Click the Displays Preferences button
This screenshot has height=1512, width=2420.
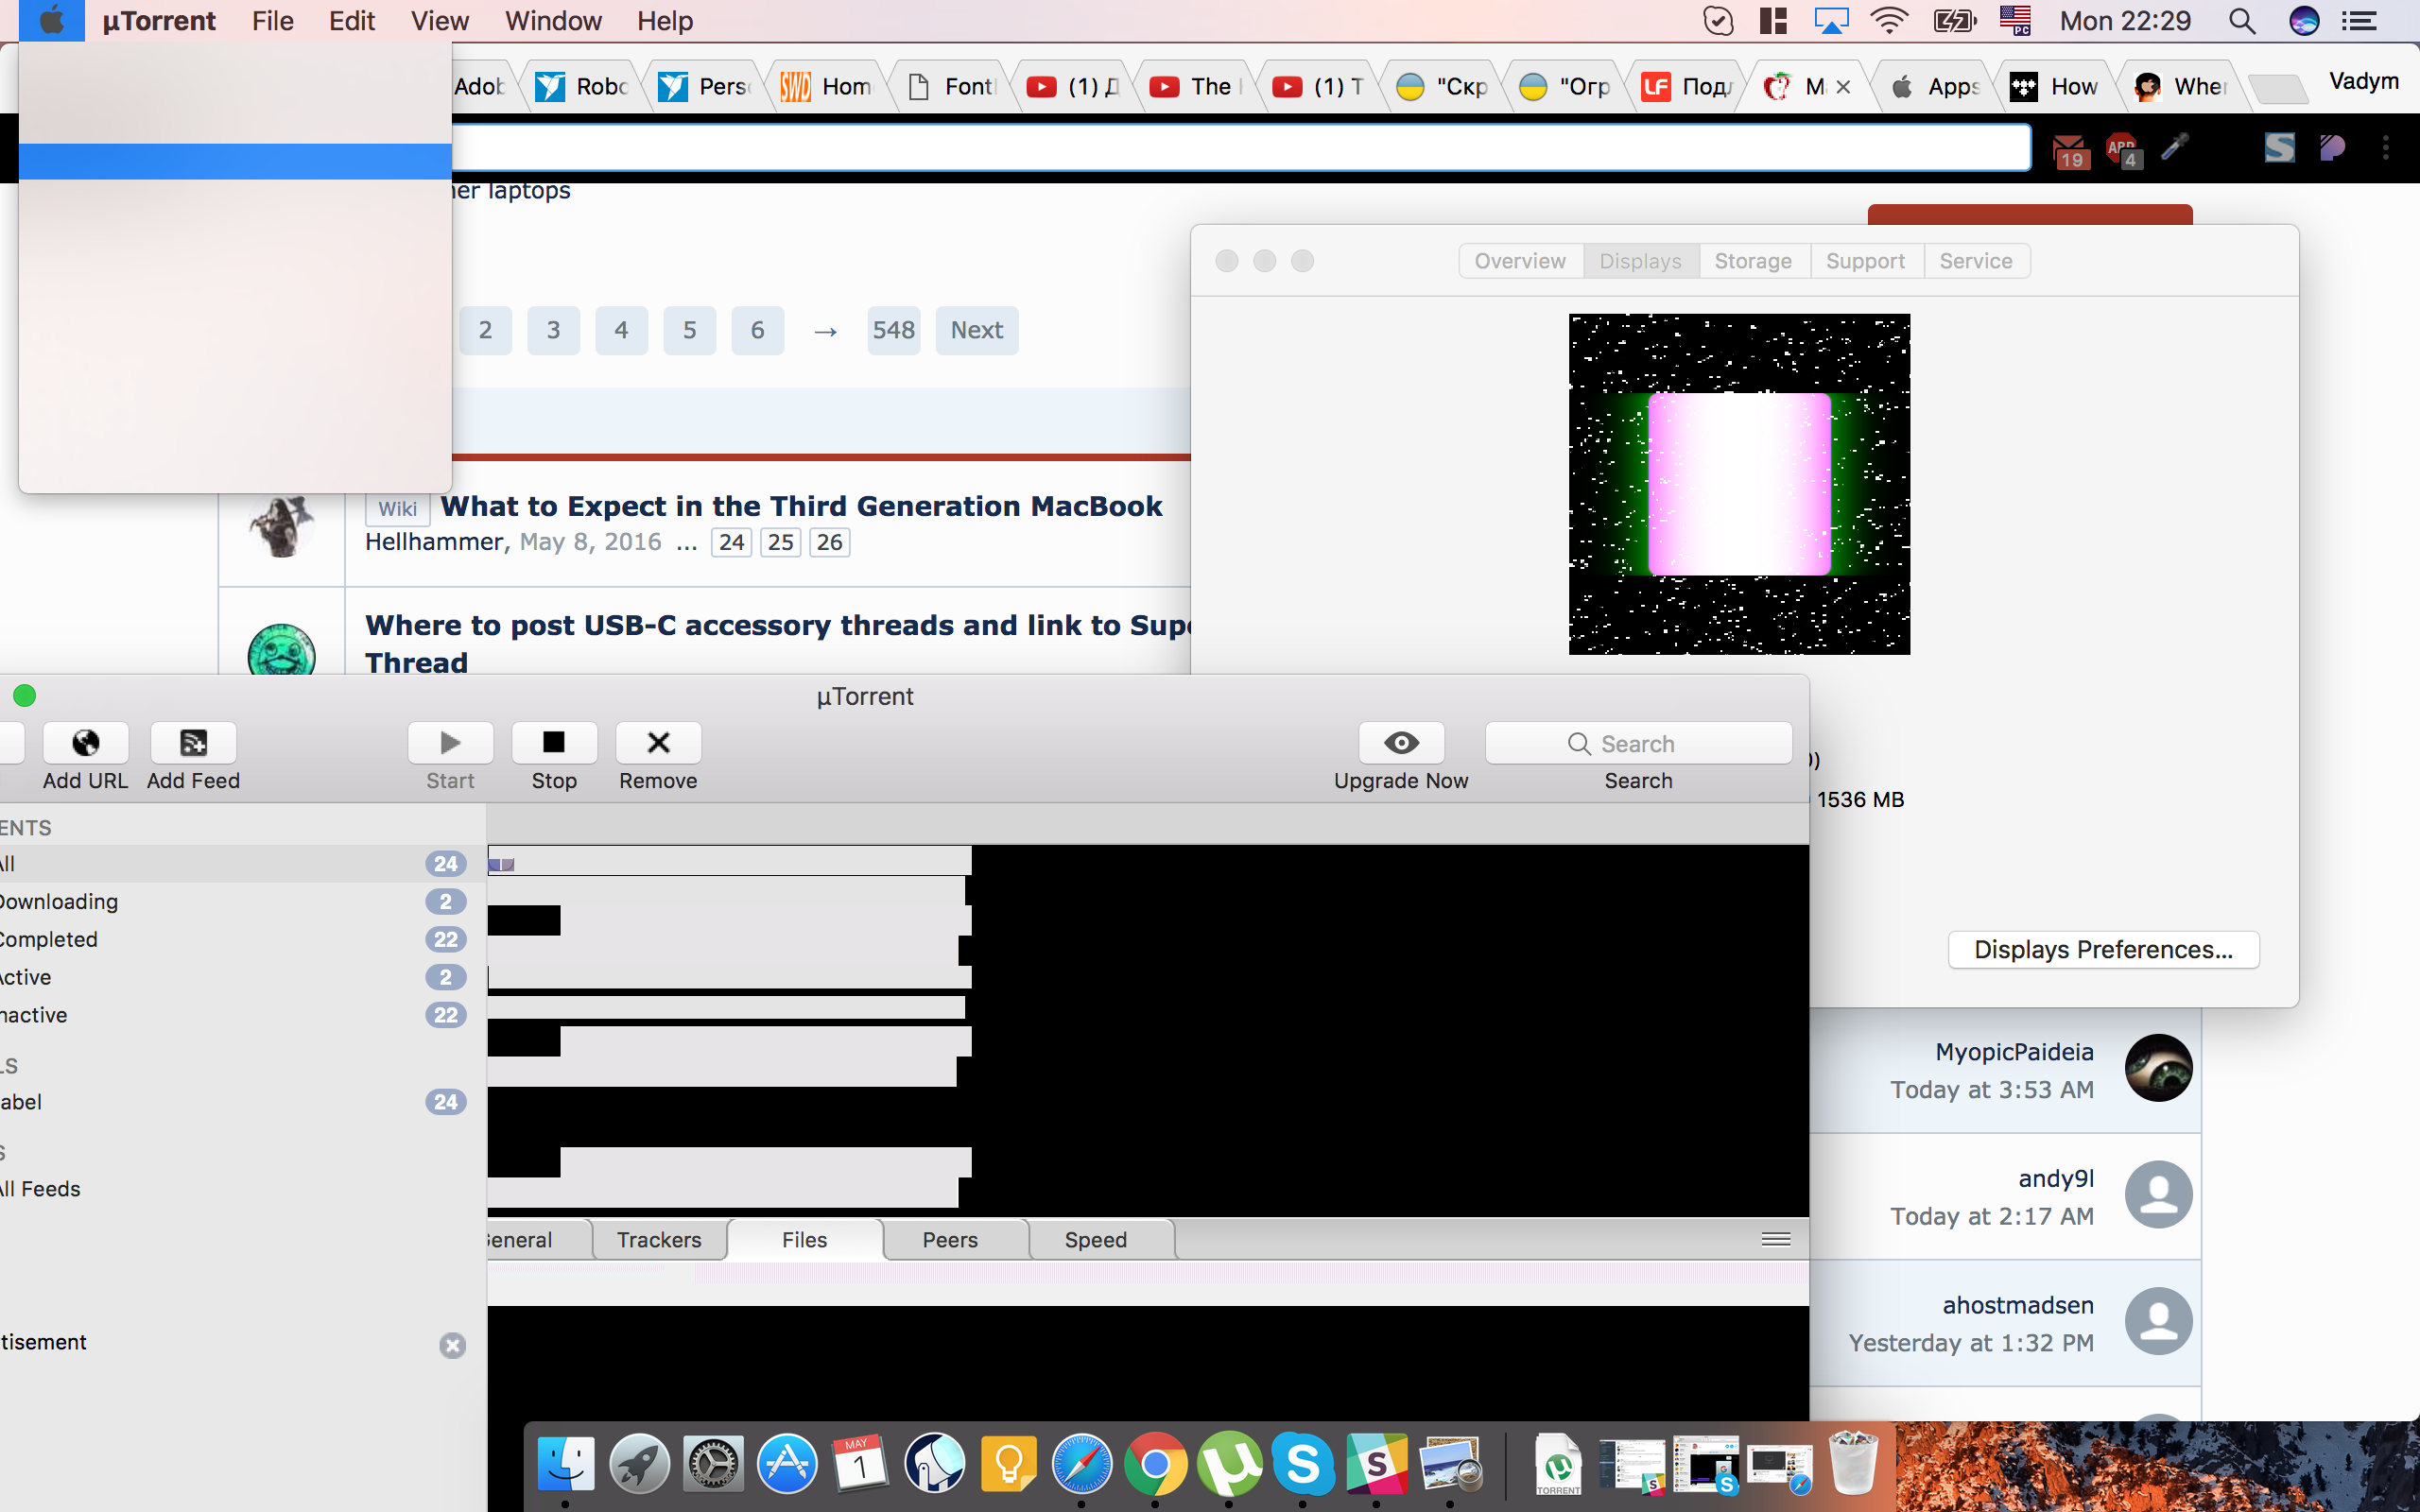coord(2102,949)
